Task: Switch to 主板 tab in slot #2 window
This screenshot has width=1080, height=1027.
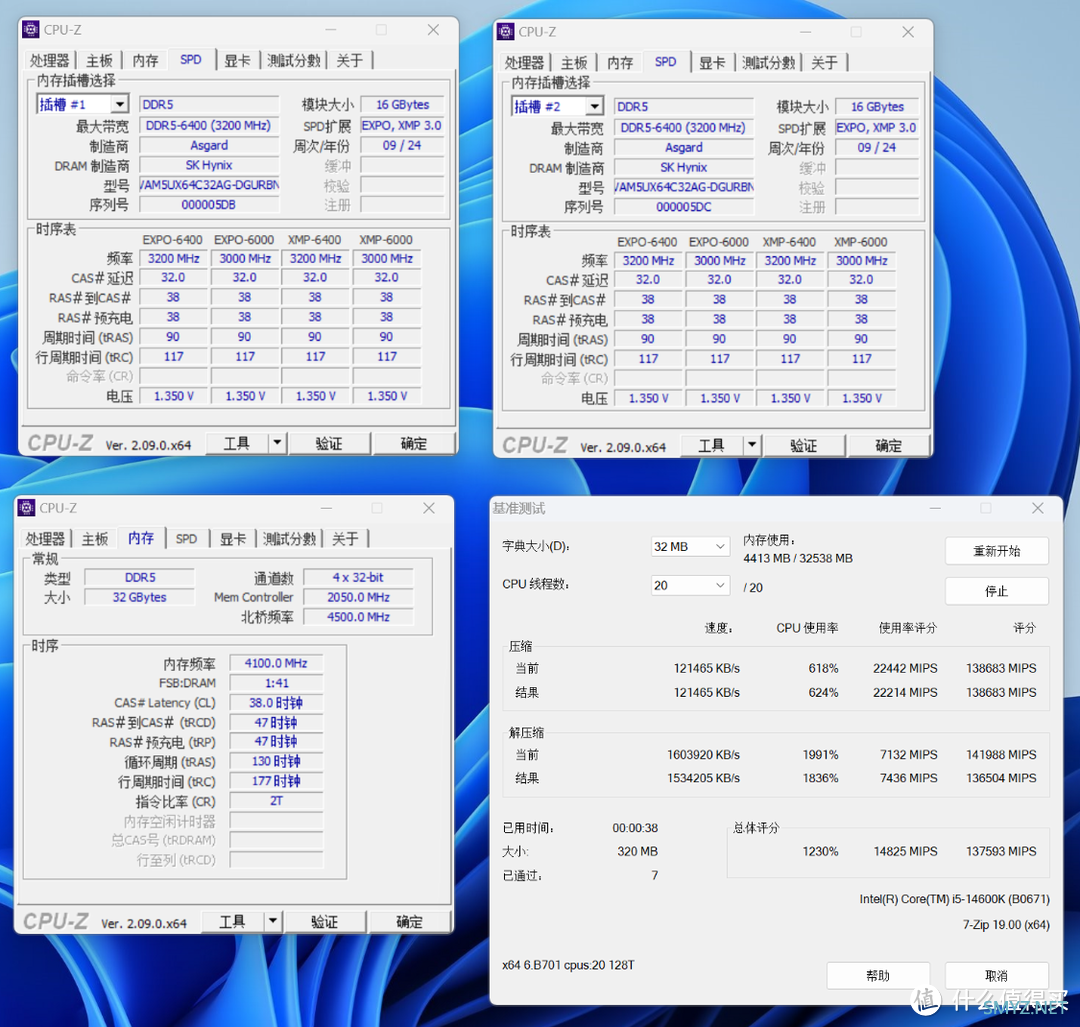Action: tap(574, 63)
